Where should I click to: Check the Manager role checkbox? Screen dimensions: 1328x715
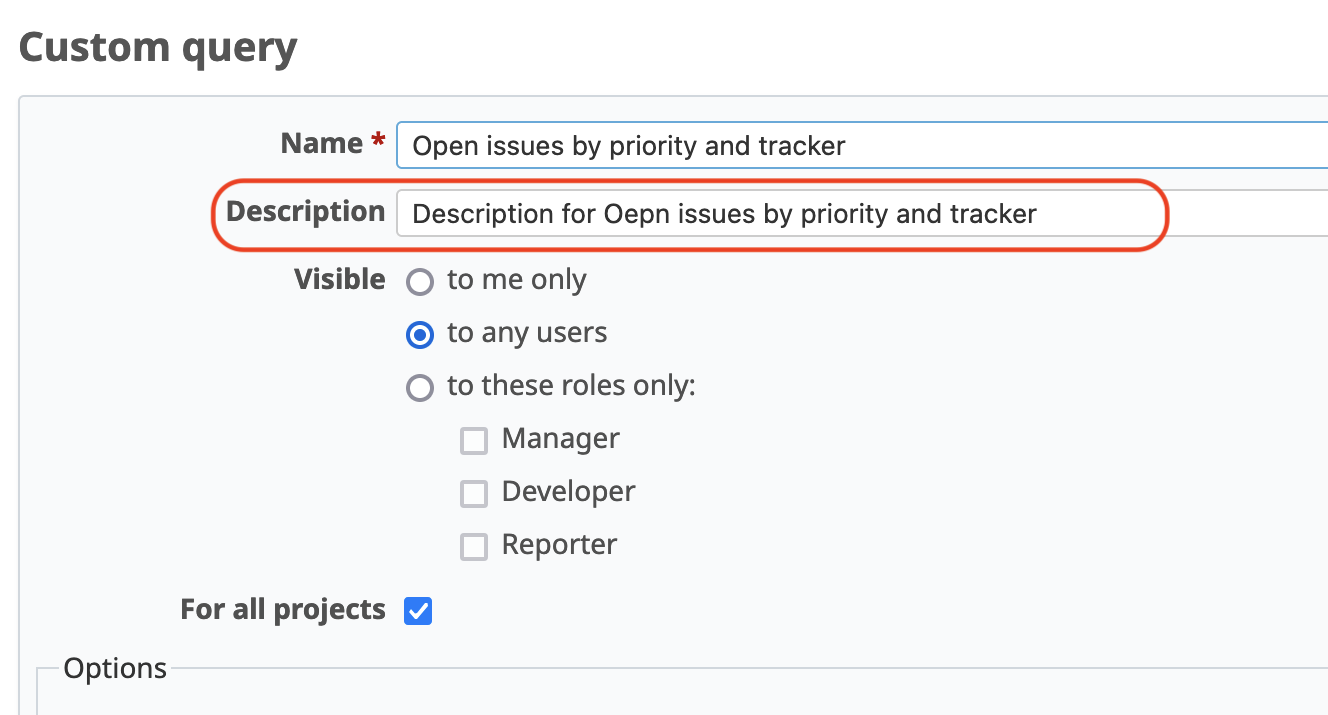474,440
